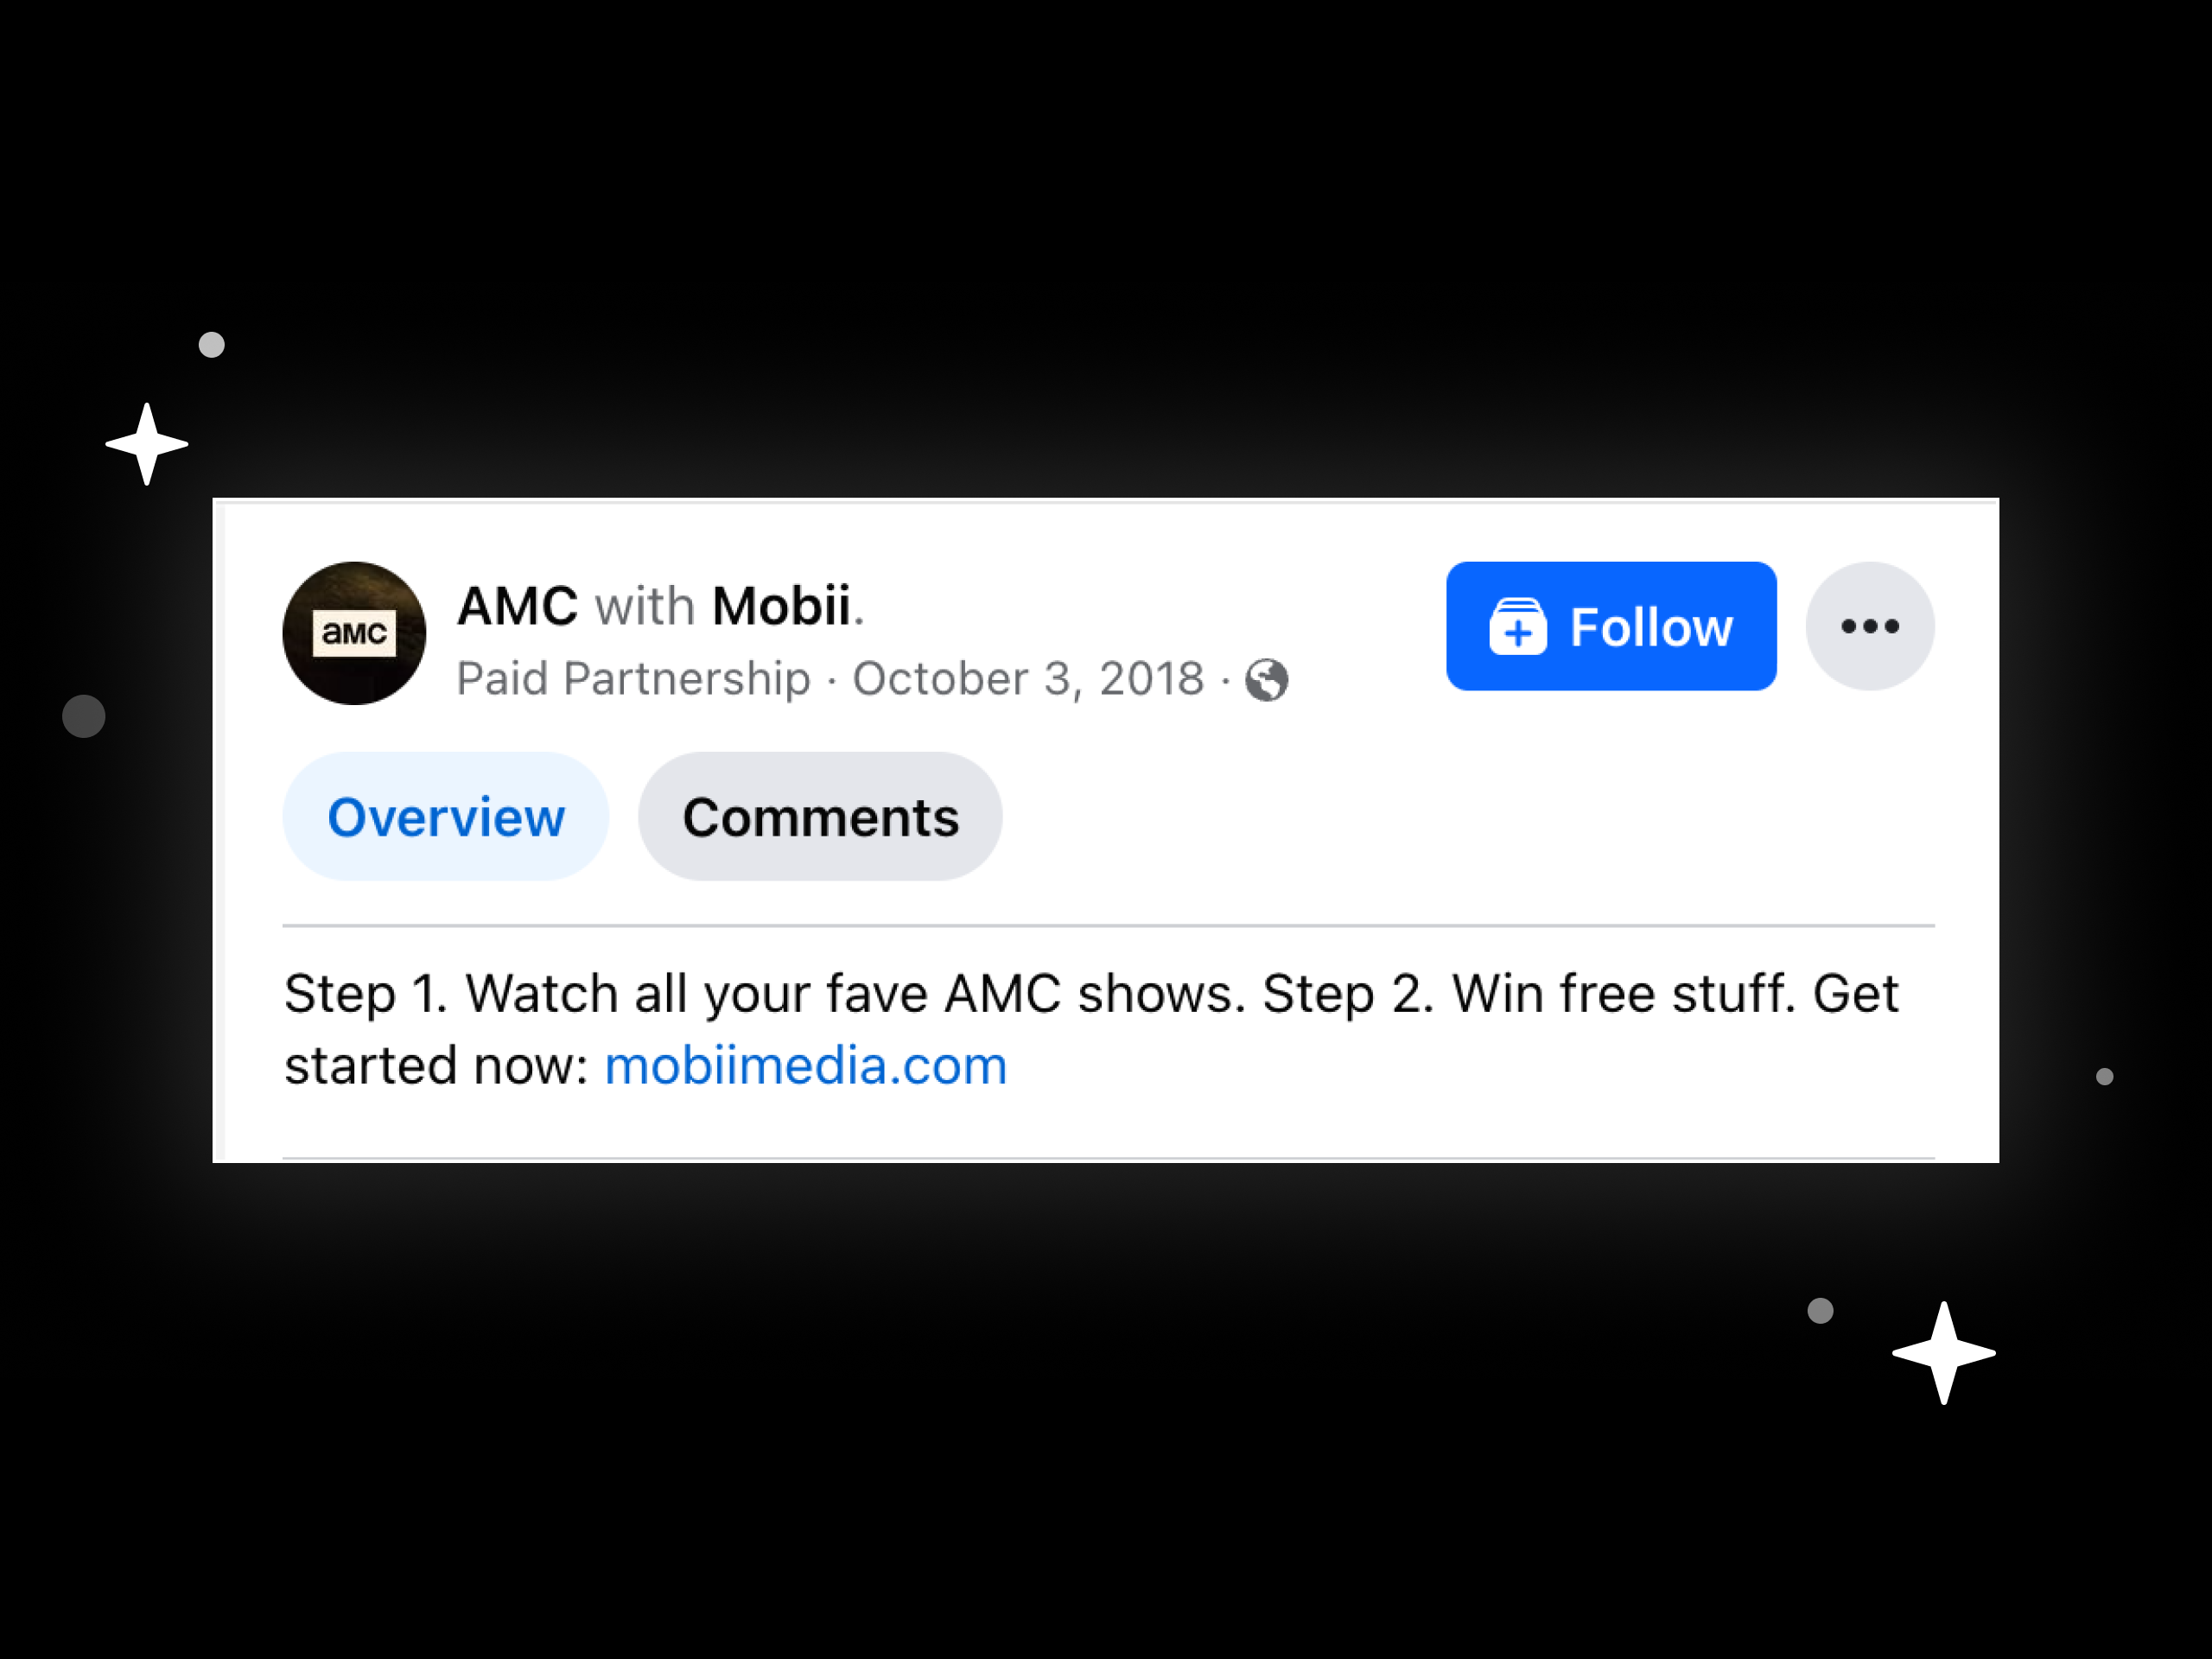This screenshot has width=2212, height=1659.
Task: Open the Mobii page name link
Action: [x=781, y=606]
